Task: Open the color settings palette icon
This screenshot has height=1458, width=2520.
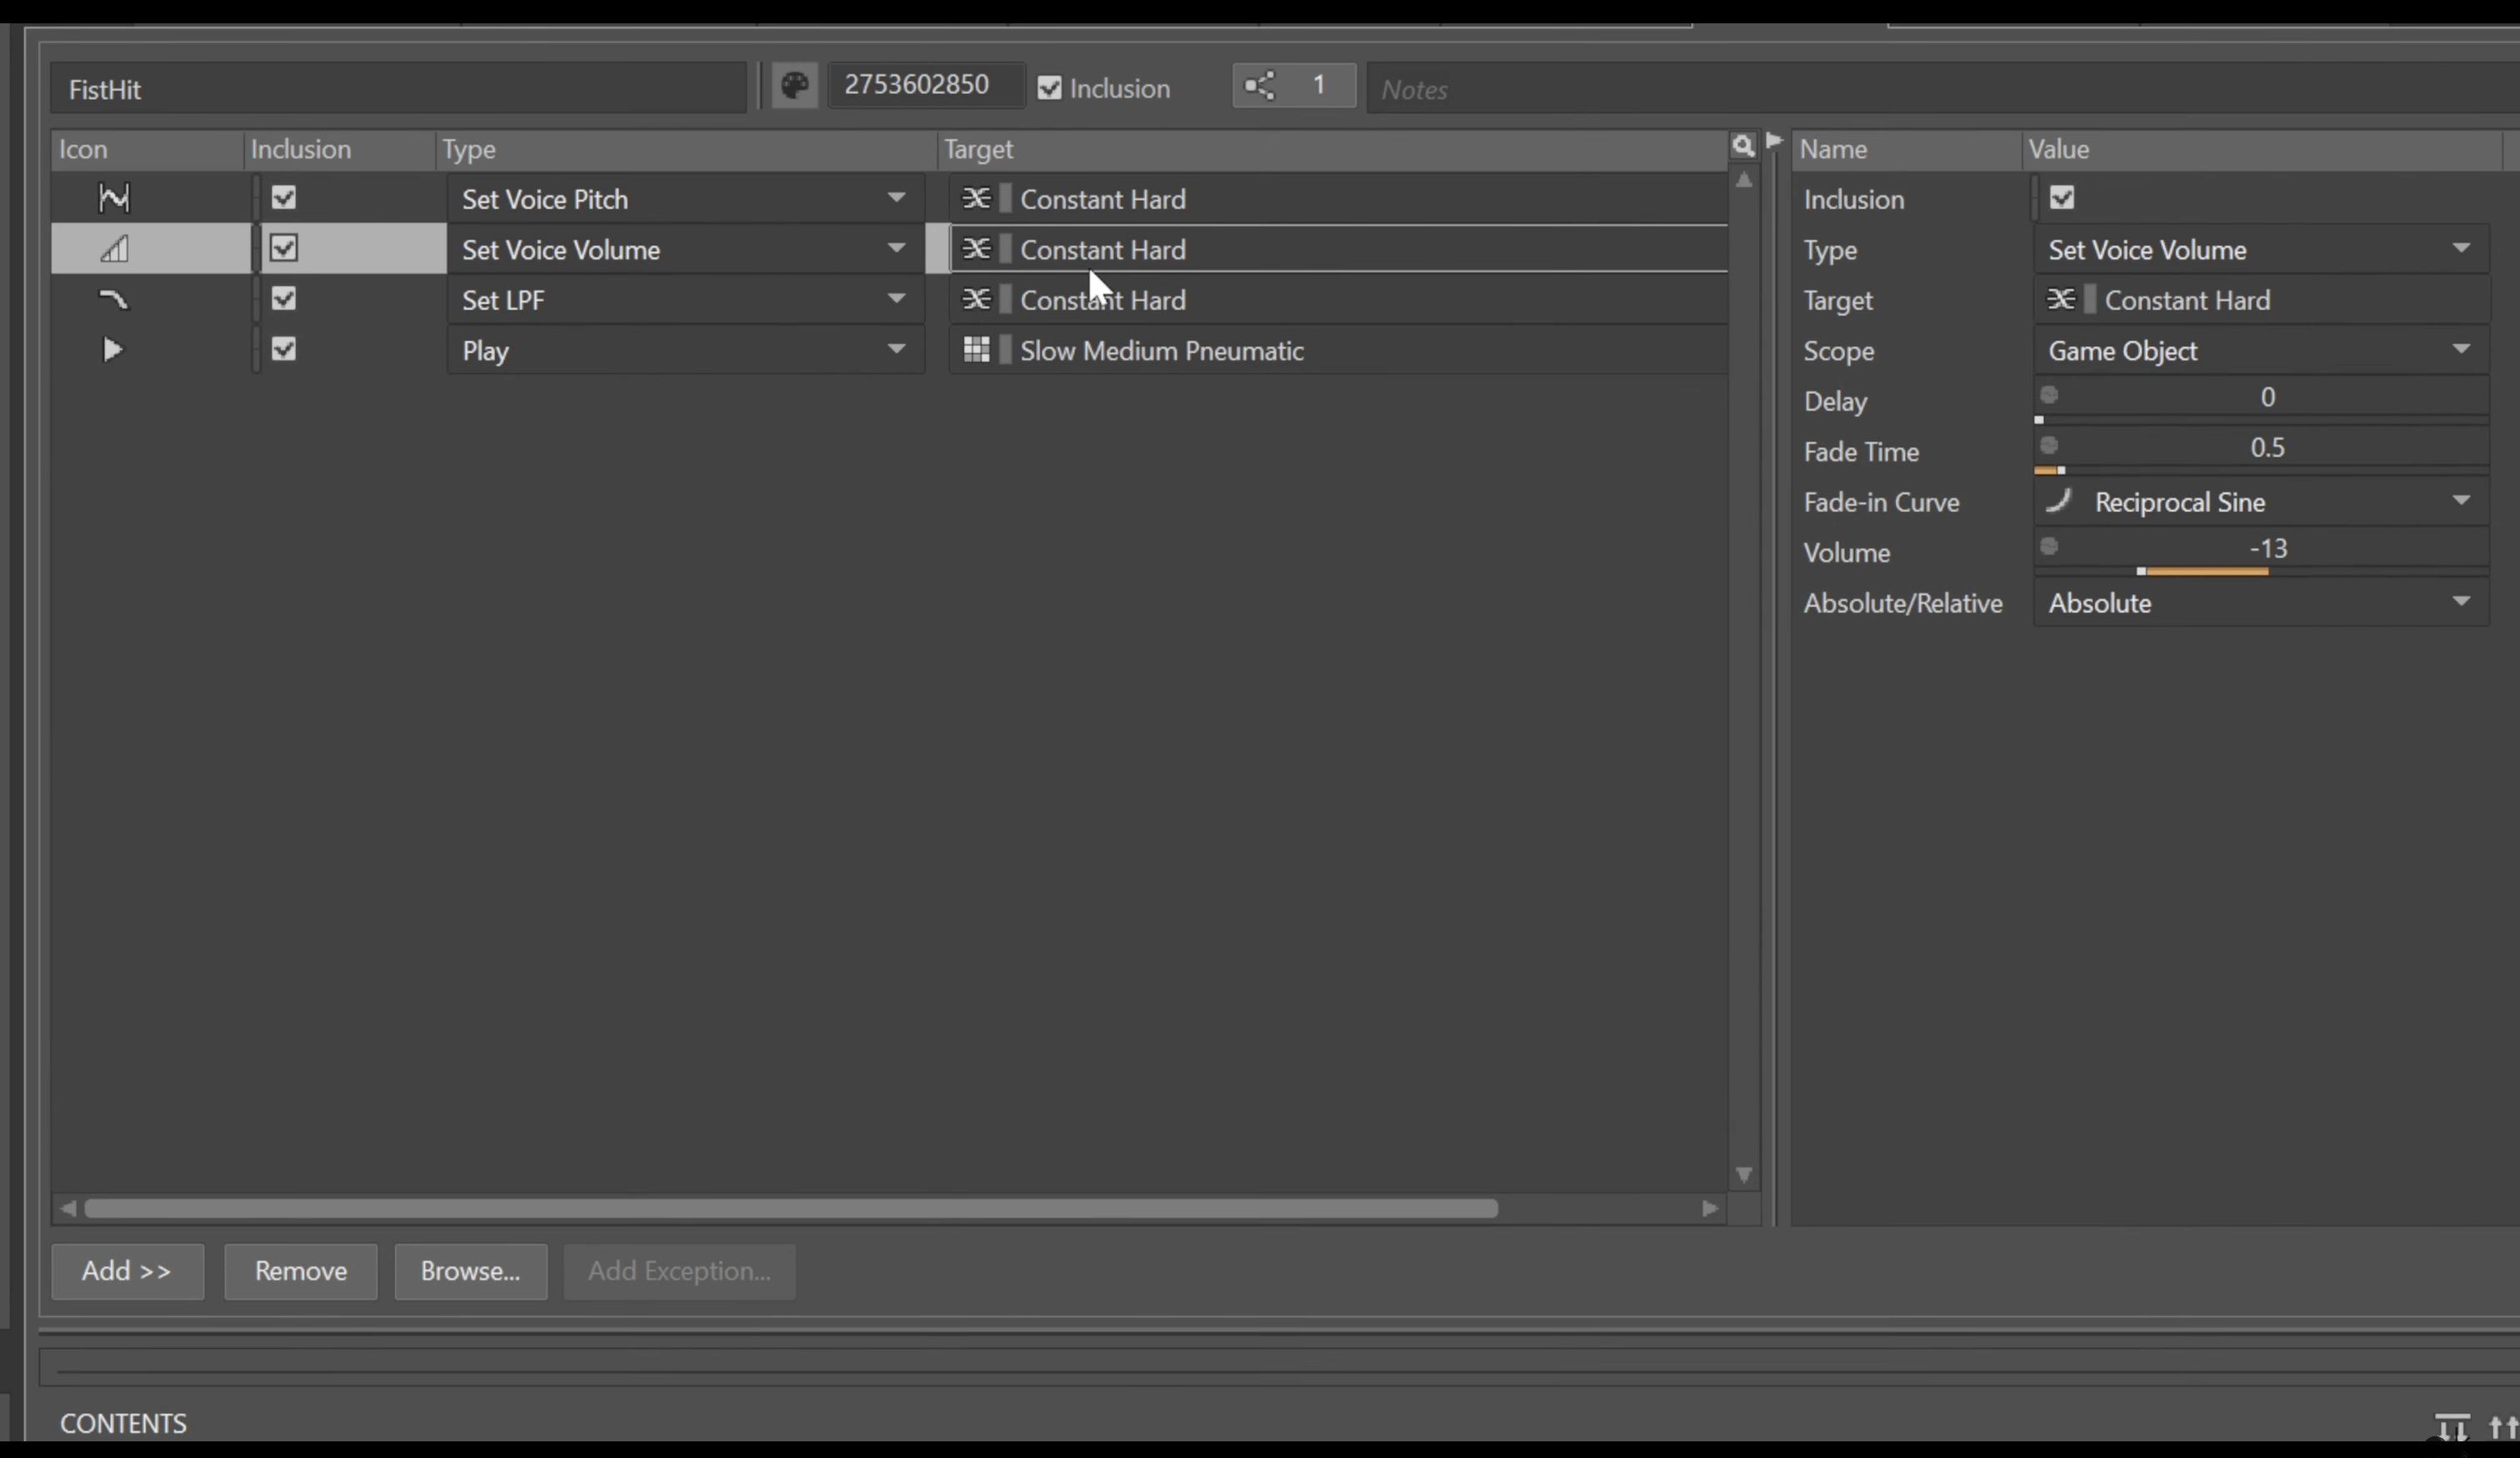Action: (x=794, y=86)
